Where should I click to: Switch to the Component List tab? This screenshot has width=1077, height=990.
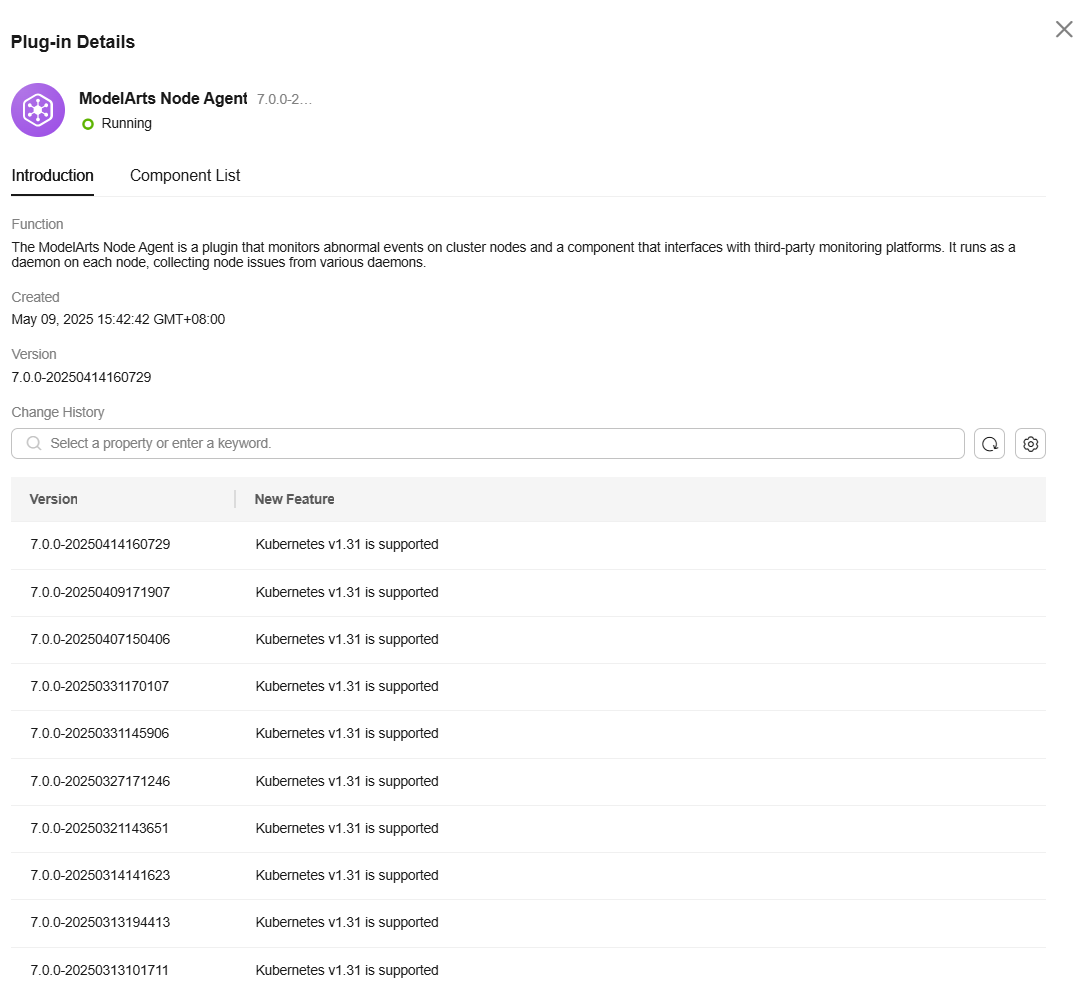[185, 176]
